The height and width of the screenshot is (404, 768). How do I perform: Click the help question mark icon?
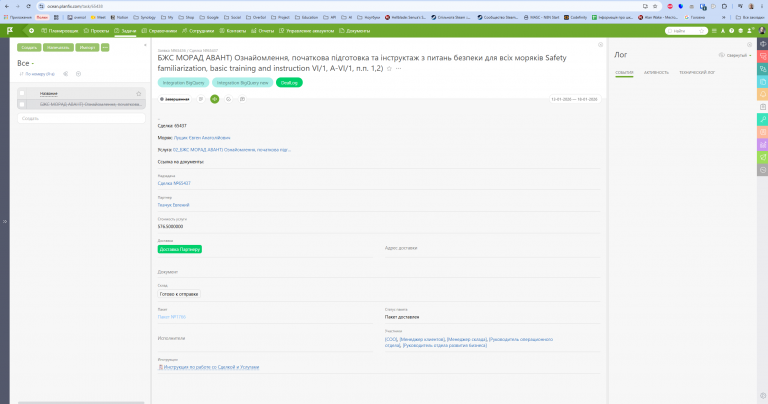pyautogui.click(x=731, y=31)
